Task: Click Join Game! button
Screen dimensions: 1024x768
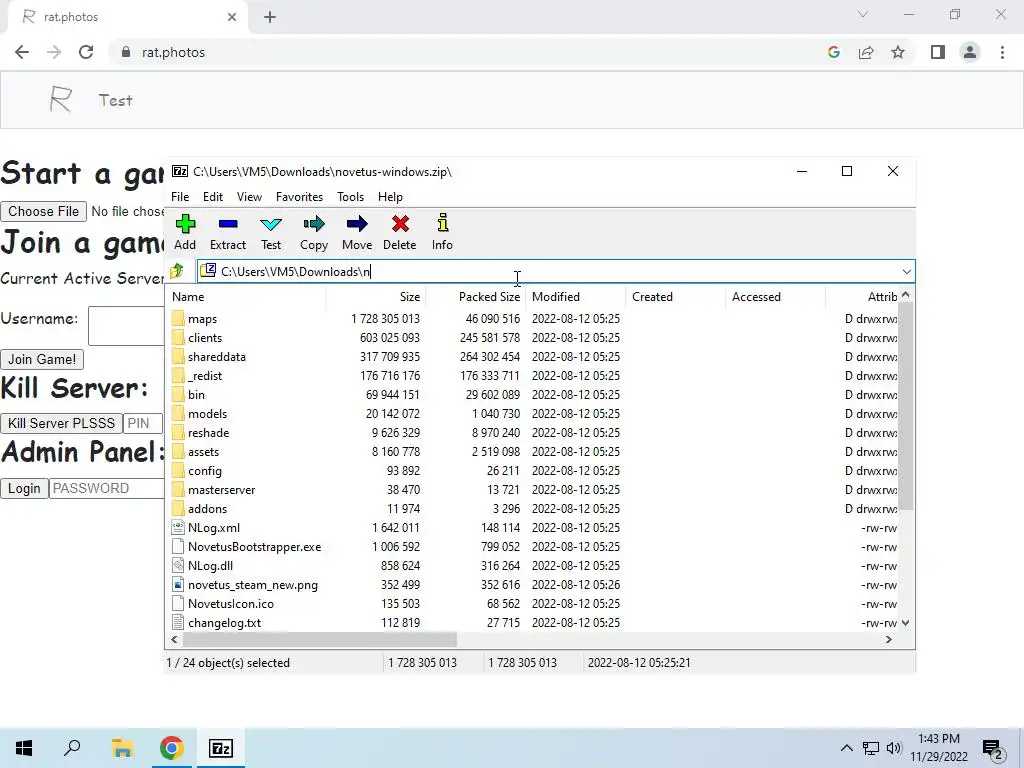Action: point(42,359)
